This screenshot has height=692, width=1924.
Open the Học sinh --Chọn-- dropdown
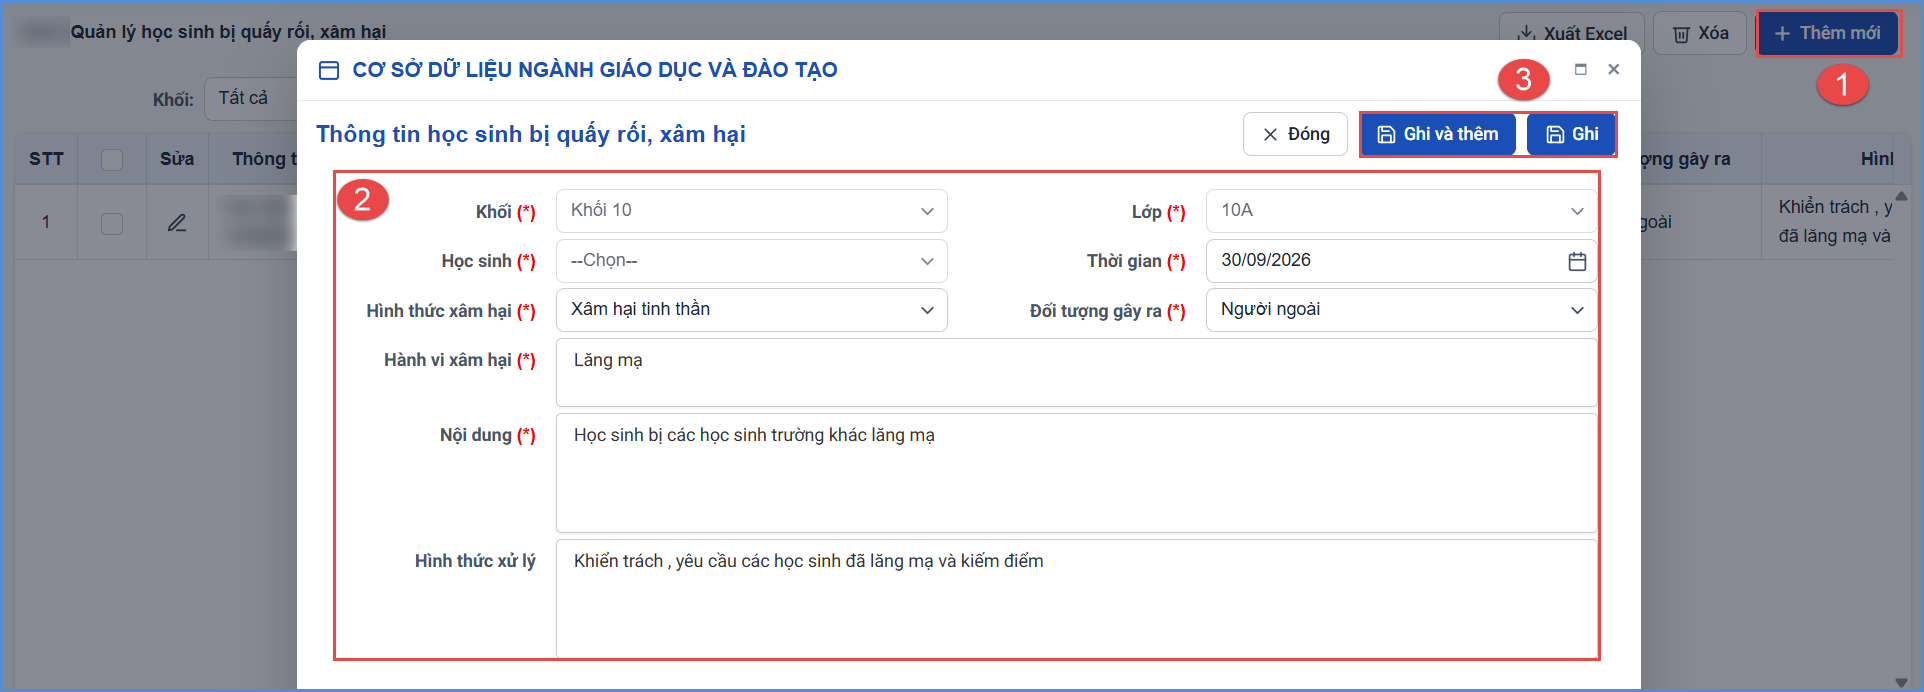pos(751,261)
